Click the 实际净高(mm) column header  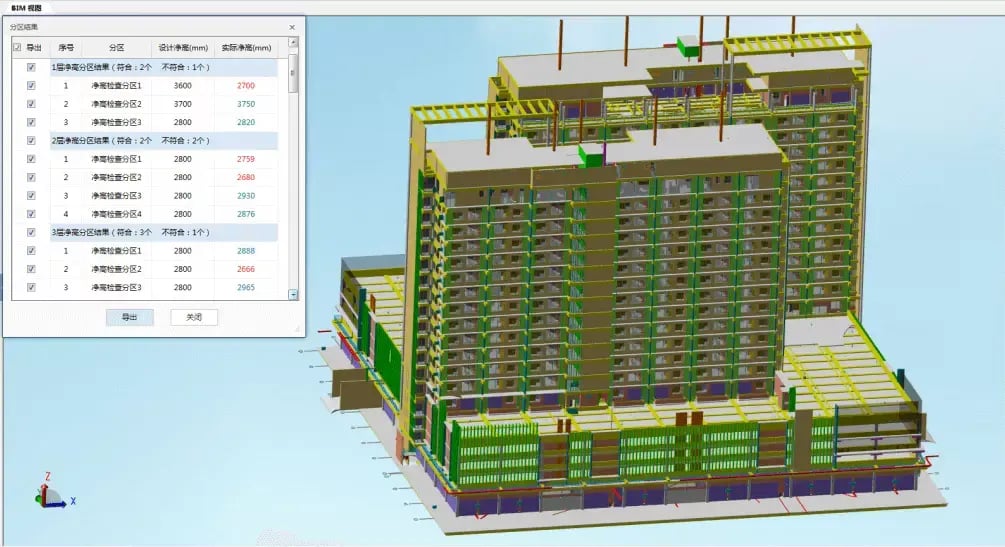(246, 47)
